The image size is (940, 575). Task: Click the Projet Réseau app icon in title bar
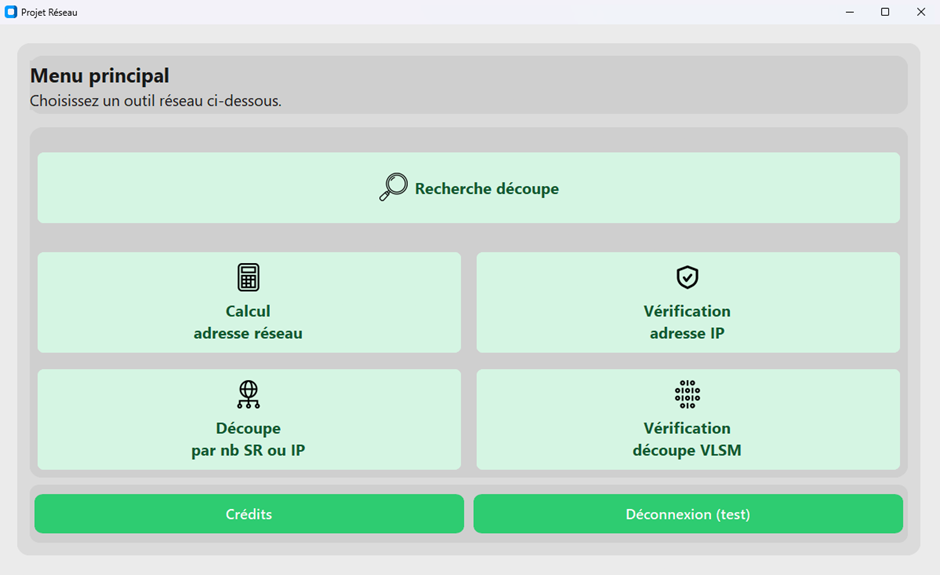pos(11,12)
